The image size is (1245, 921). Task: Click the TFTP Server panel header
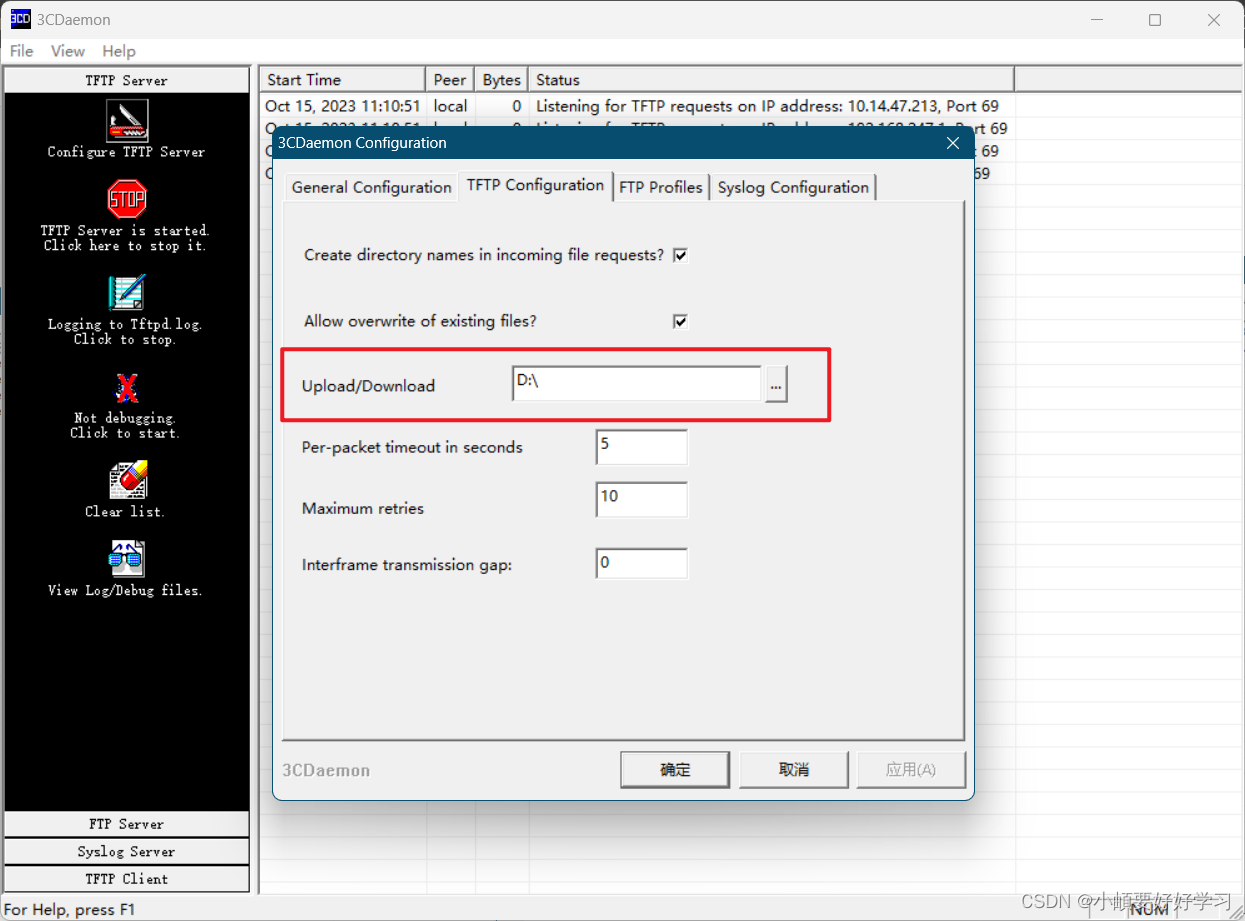point(126,80)
